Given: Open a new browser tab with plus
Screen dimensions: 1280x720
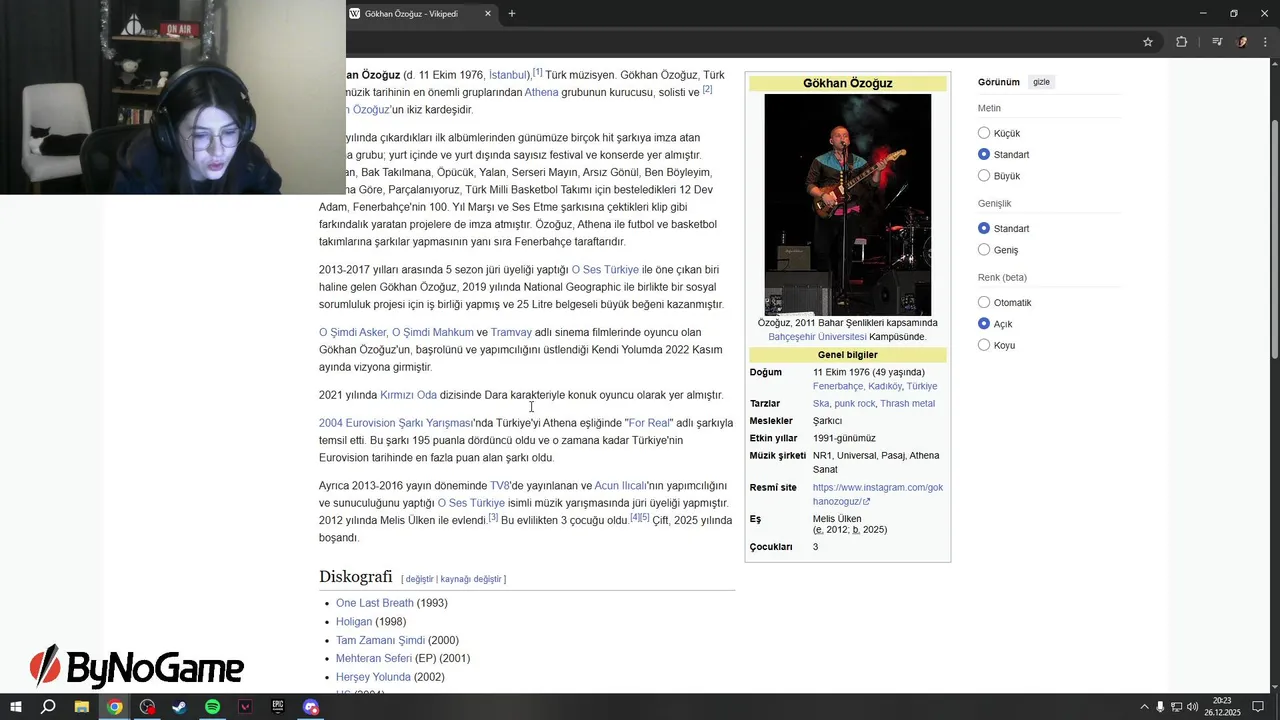Looking at the screenshot, I should coord(512,13).
